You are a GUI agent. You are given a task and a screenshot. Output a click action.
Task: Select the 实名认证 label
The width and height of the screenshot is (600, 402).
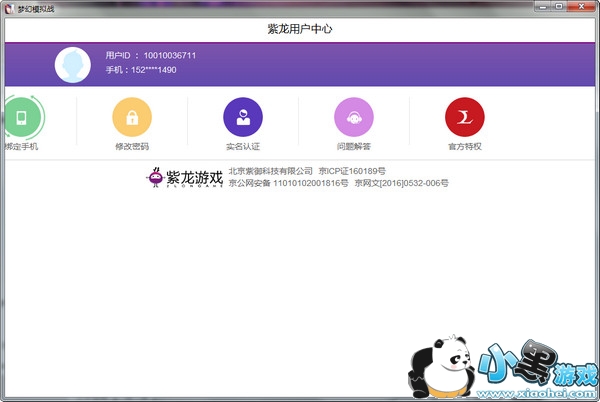242,146
